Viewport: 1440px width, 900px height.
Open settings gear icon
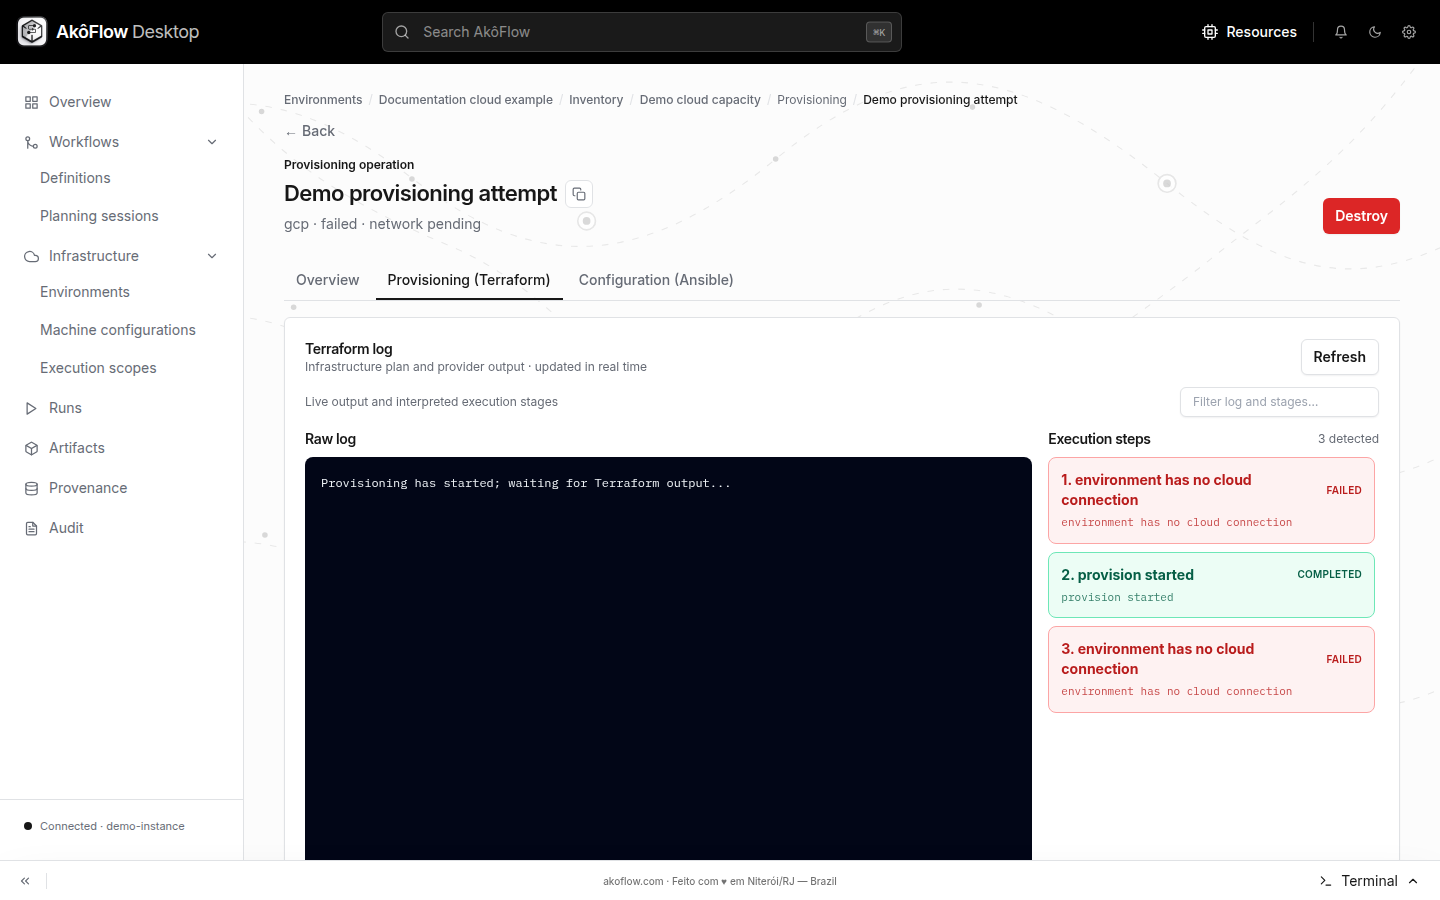click(x=1409, y=32)
